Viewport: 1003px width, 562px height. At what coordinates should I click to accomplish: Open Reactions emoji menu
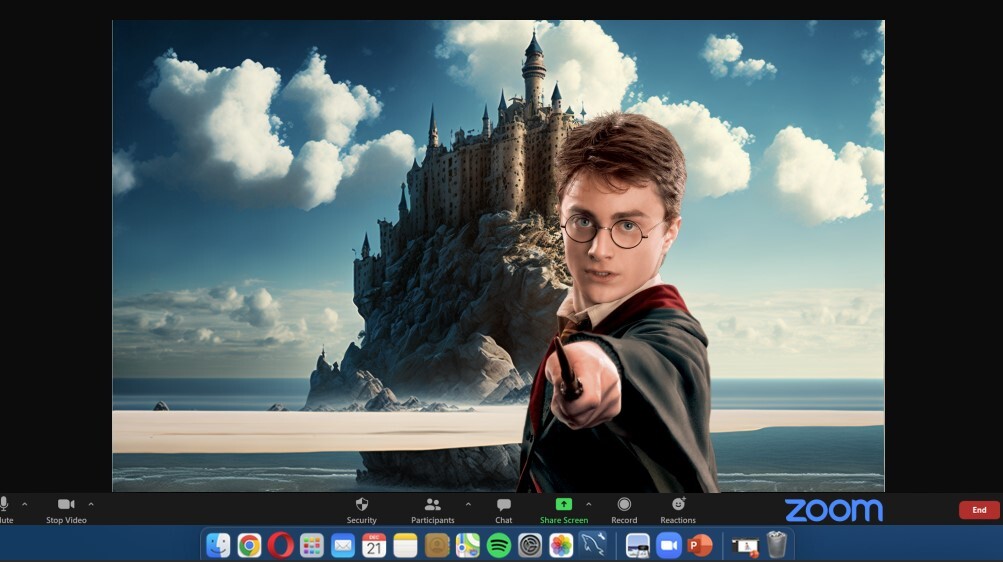677,510
